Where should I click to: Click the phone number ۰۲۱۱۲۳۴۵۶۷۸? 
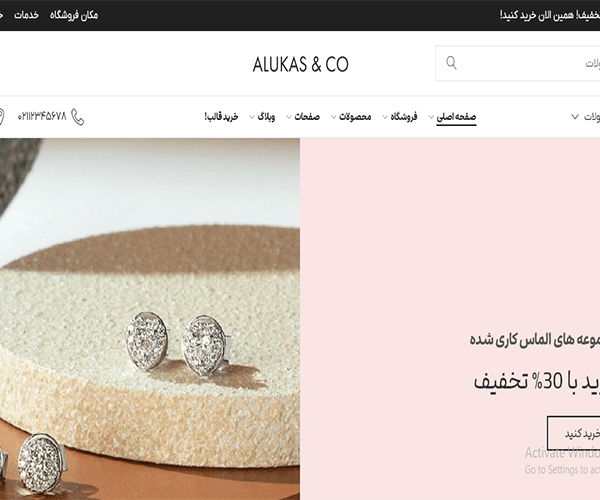(42, 116)
